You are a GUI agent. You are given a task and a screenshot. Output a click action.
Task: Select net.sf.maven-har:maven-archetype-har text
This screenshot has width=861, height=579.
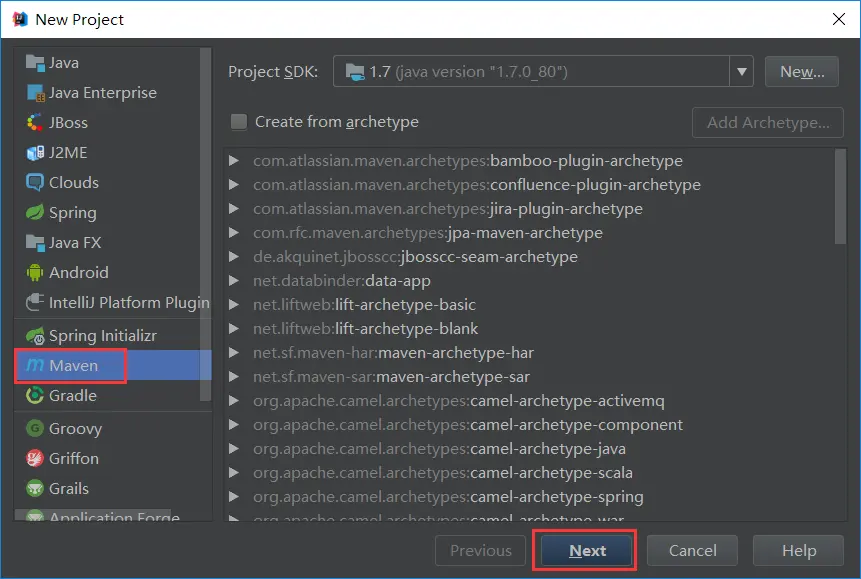tap(393, 353)
